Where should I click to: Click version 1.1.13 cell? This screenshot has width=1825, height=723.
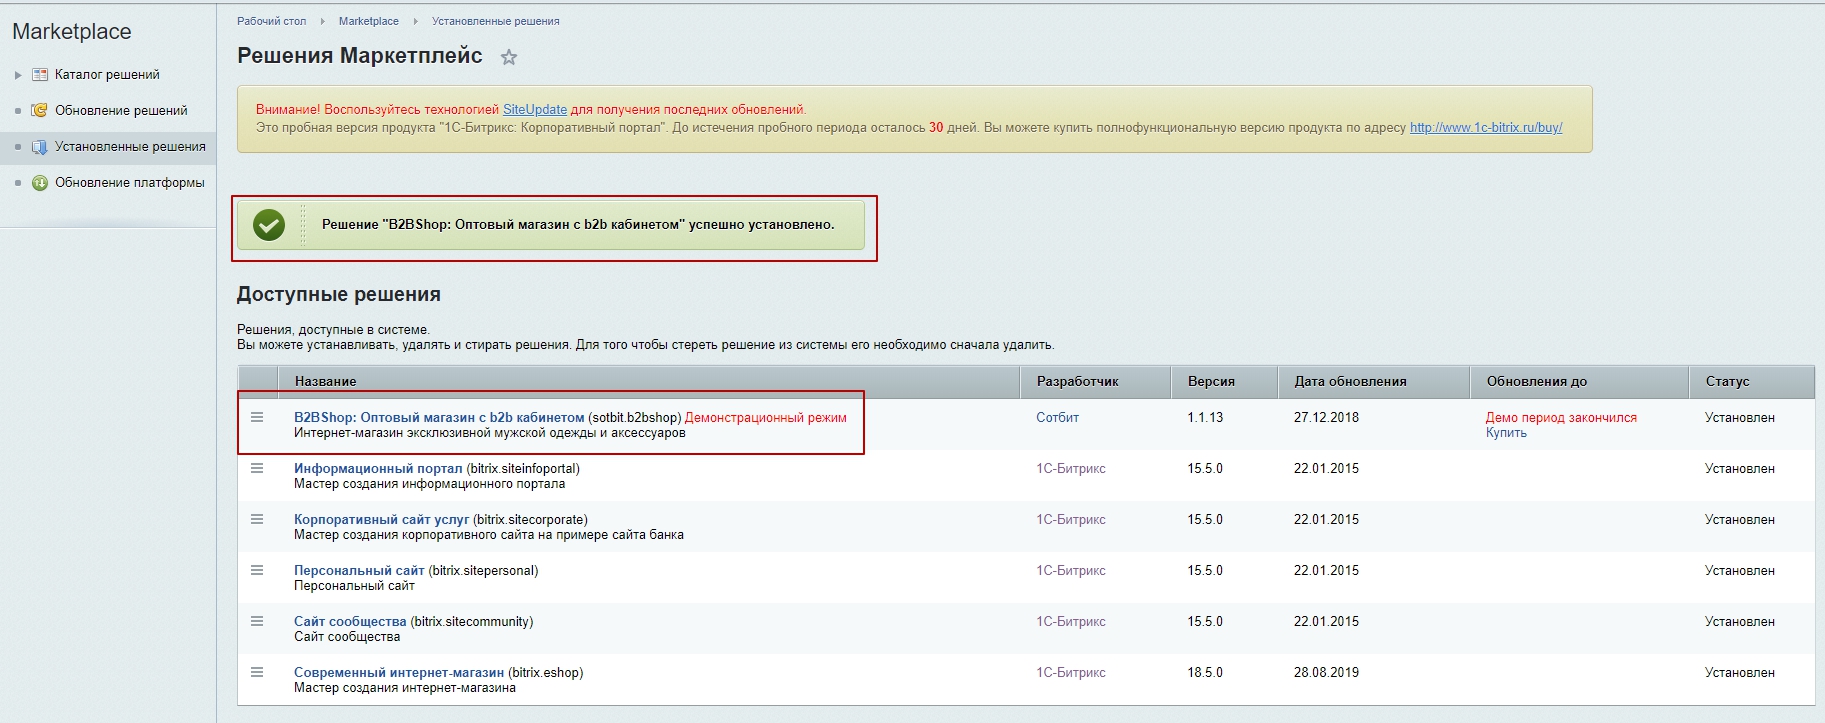1205,418
